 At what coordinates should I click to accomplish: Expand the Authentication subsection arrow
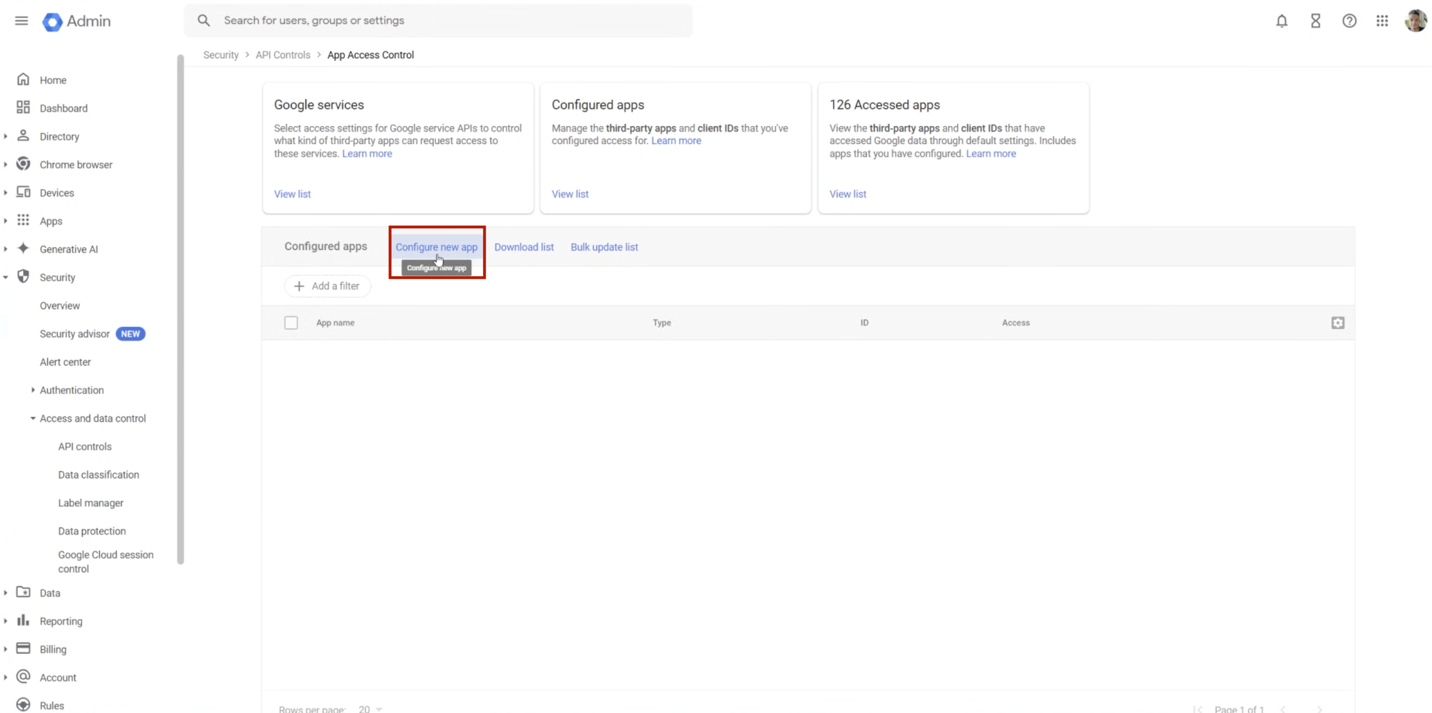pyautogui.click(x=32, y=390)
